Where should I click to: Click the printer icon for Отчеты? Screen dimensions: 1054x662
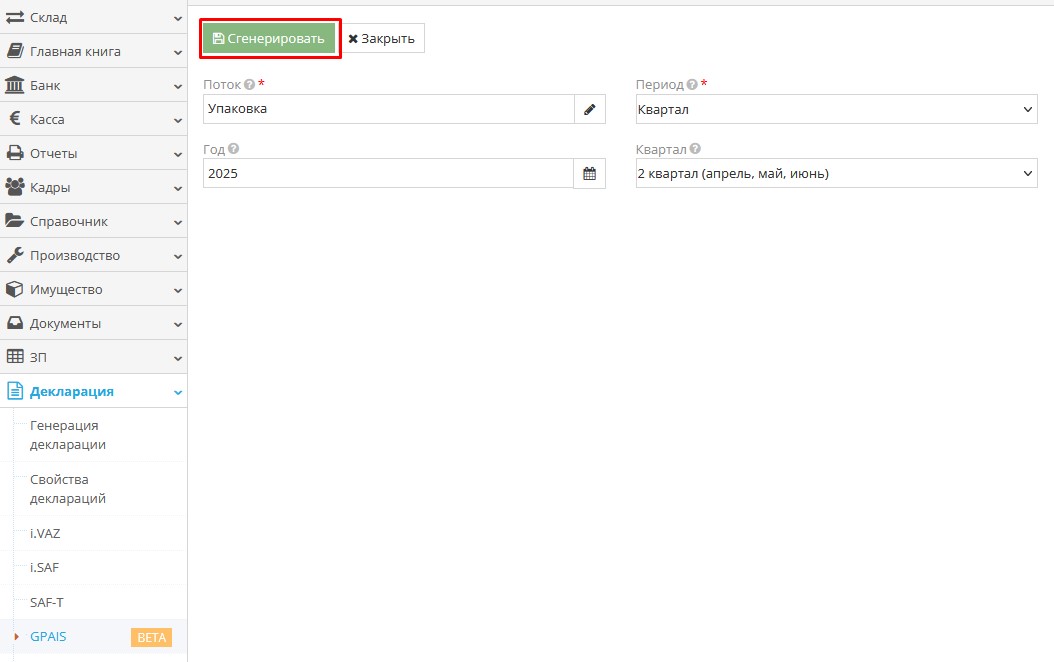[x=15, y=153]
